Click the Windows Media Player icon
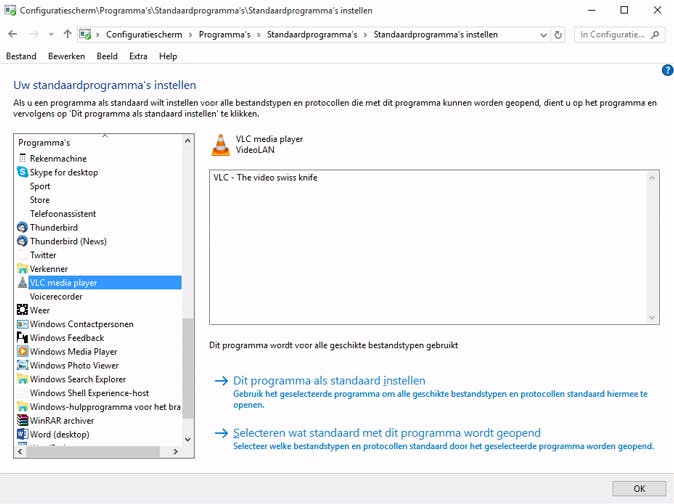 [x=22, y=351]
